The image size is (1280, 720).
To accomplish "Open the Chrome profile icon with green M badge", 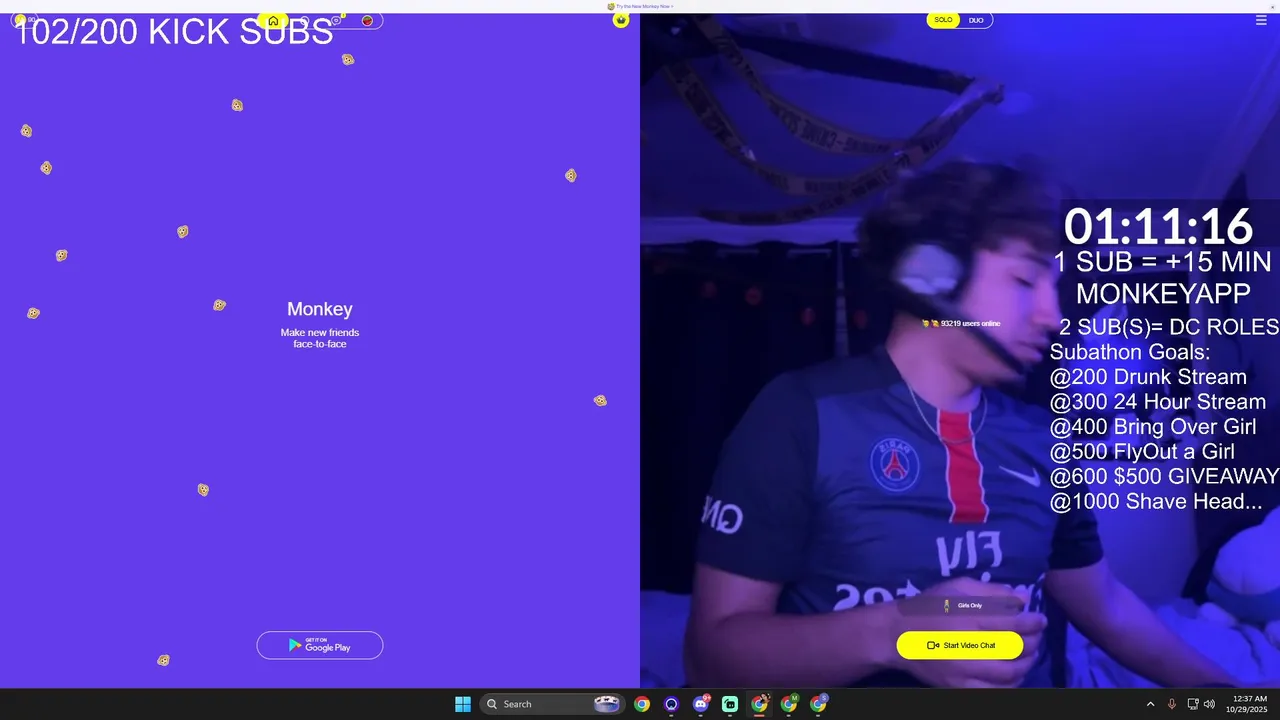I will tap(789, 704).
